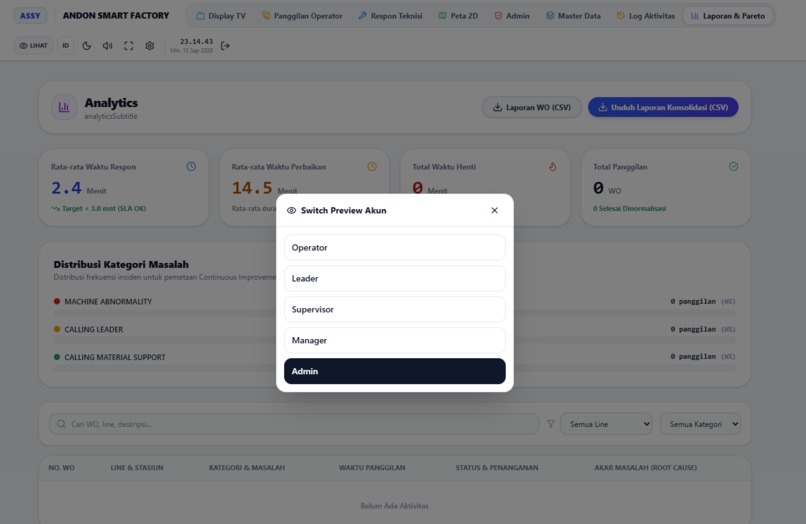Select the highlighted Admin account option
Viewport: 806px width, 524px height.
[x=395, y=371]
